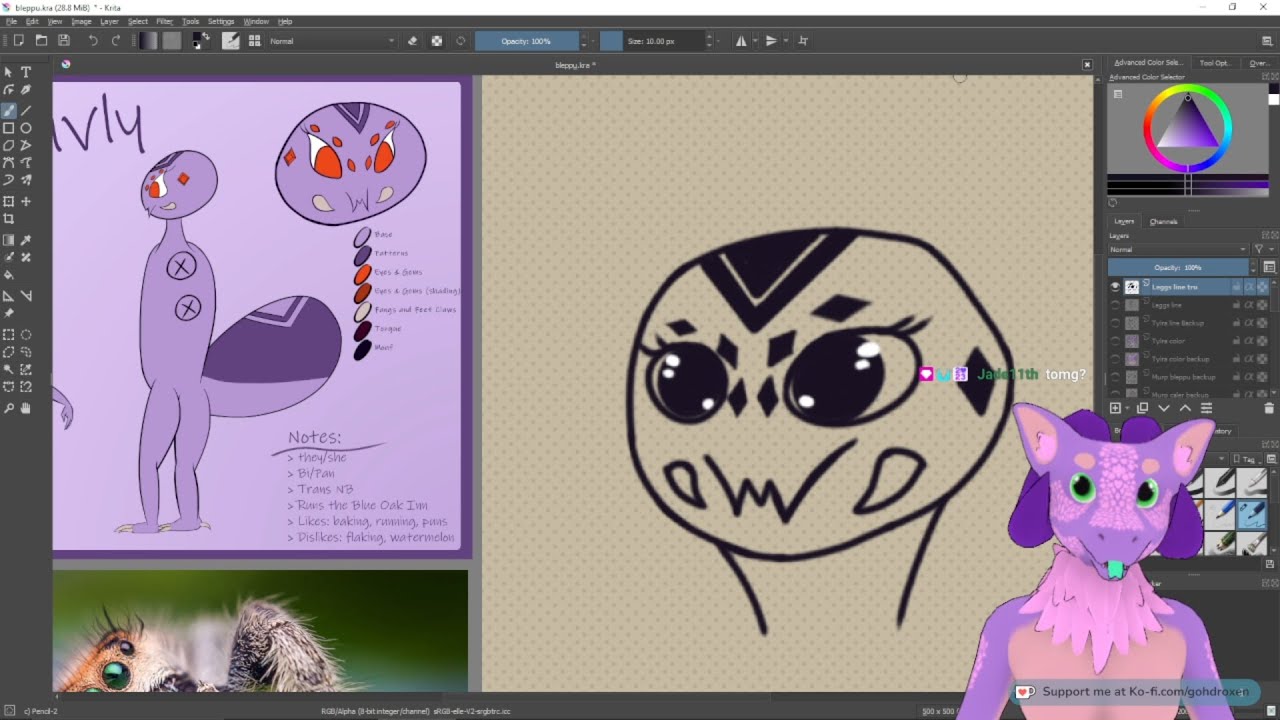Select the Zoom magnifier tool
Viewport: 1280px width, 720px height.
[9, 408]
